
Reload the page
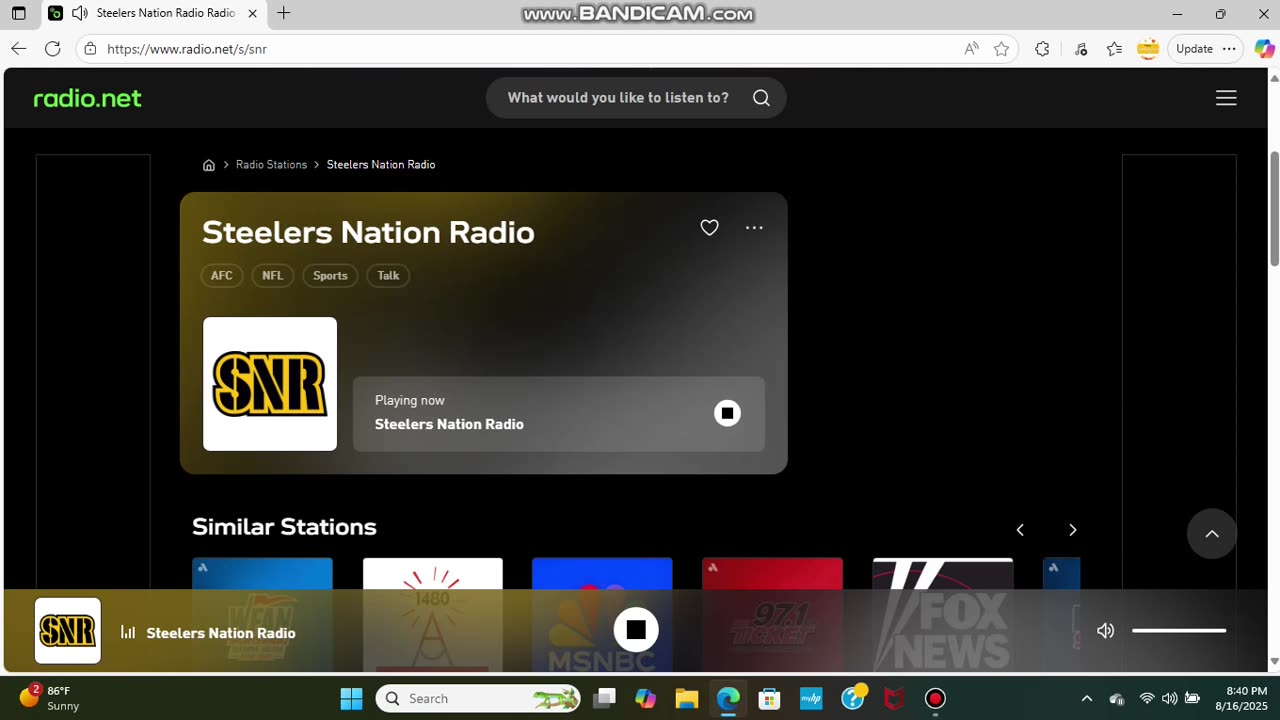coord(53,48)
